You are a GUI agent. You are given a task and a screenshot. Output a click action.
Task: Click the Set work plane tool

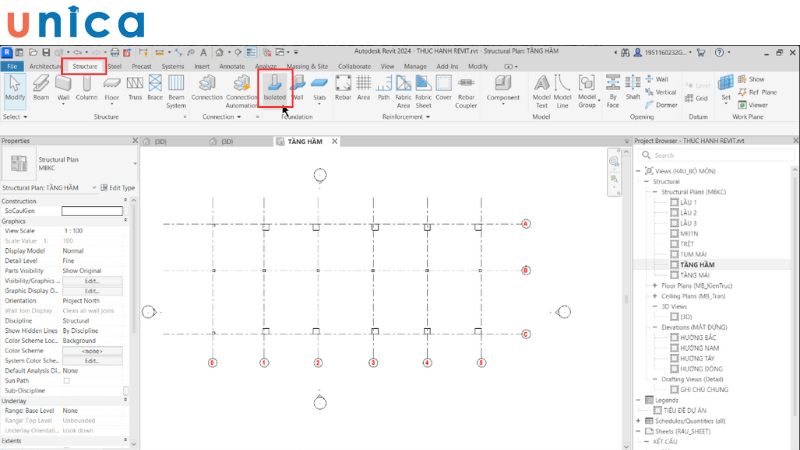pyautogui.click(x=726, y=88)
